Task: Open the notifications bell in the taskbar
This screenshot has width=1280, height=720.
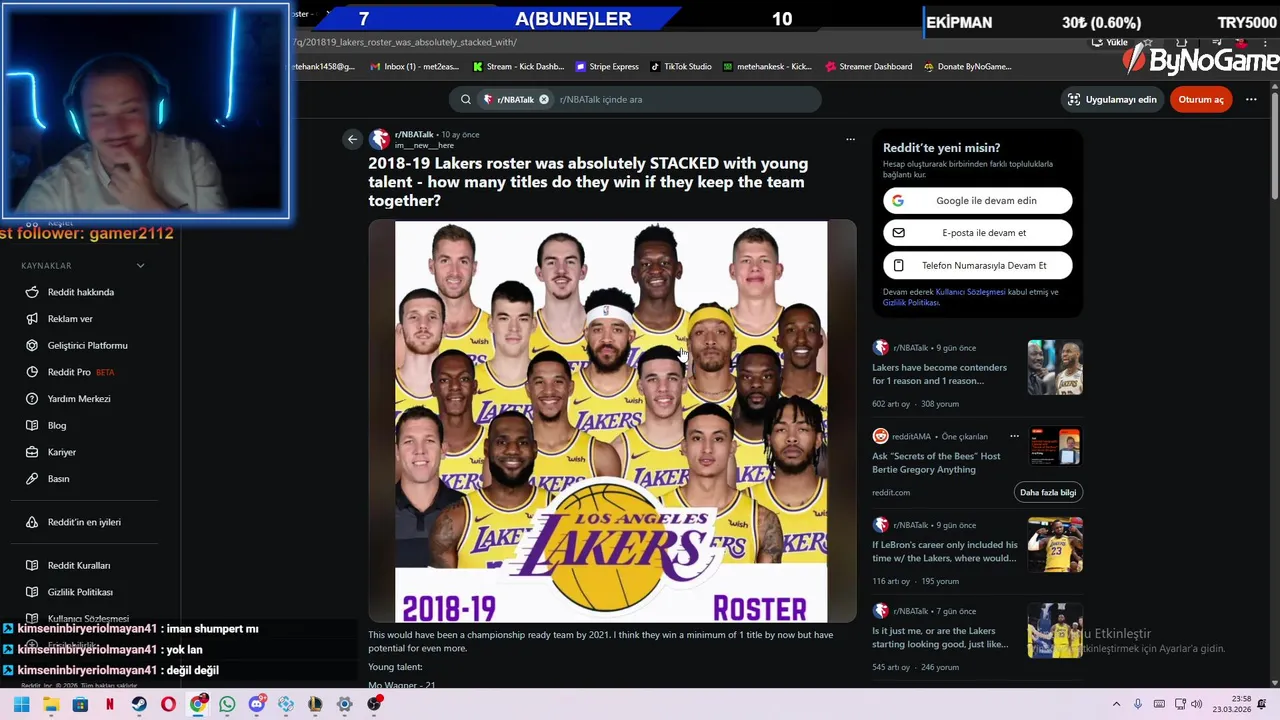Action: tap(1262, 704)
